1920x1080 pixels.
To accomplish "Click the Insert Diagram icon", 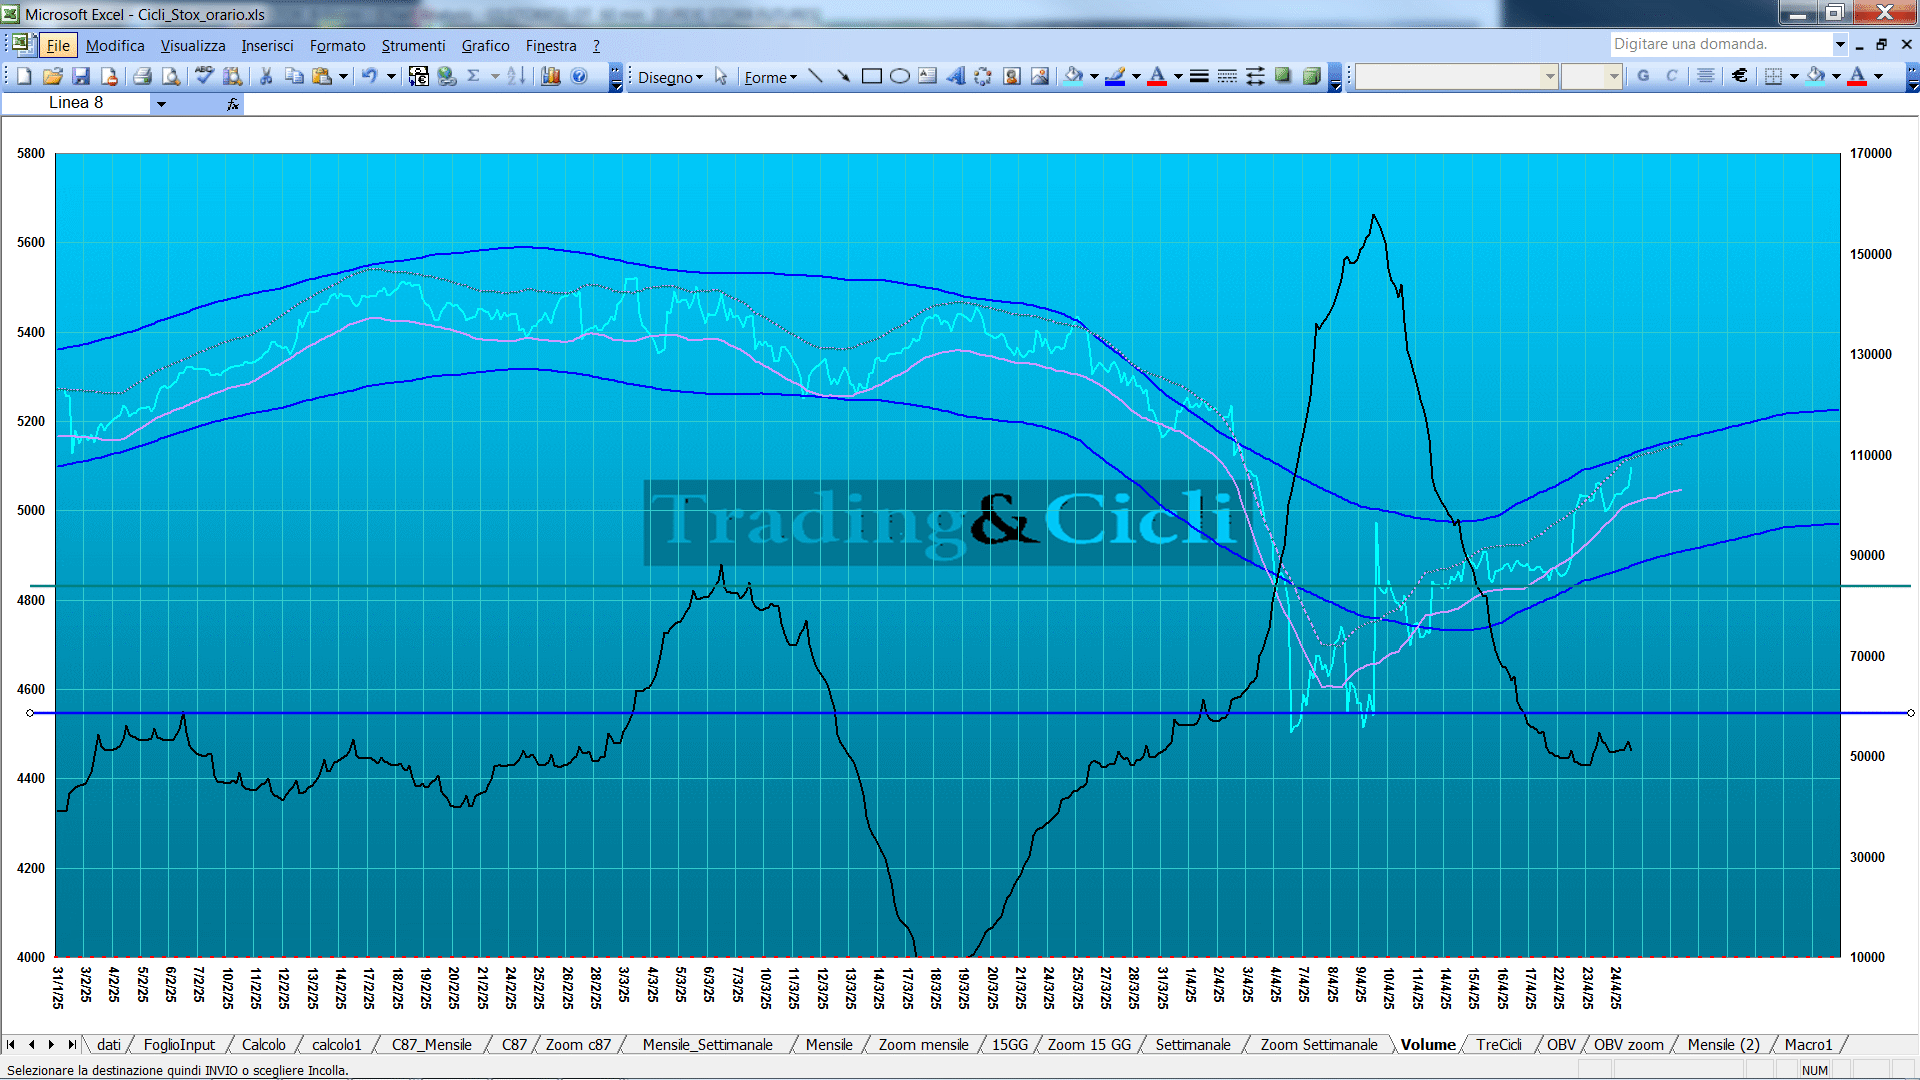I will pyautogui.click(x=983, y=76).
